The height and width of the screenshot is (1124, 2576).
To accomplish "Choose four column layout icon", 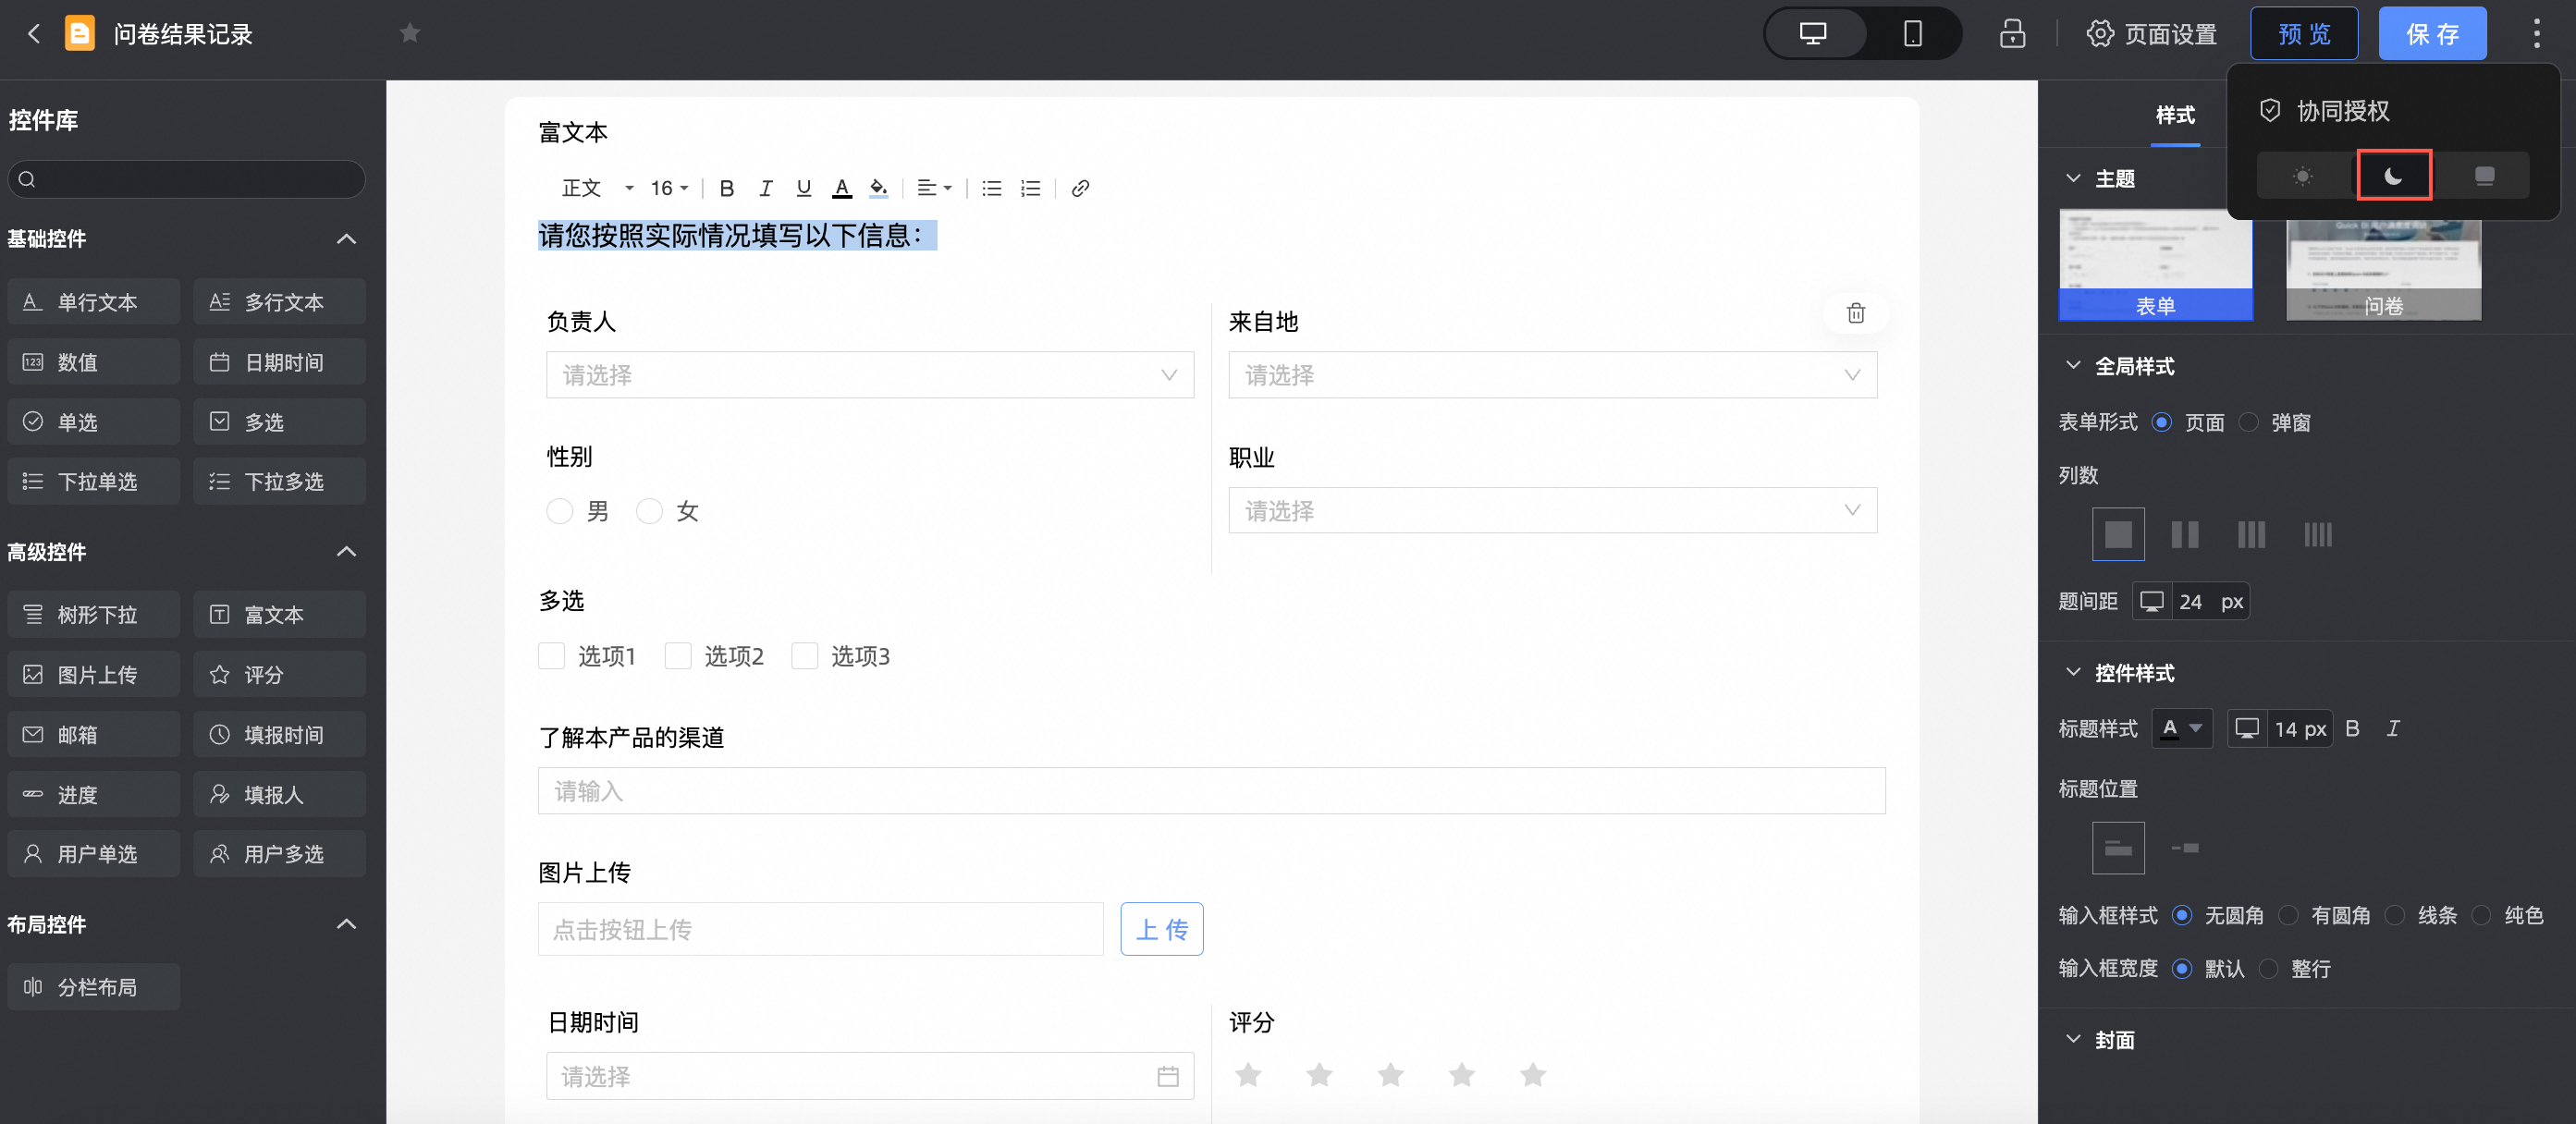I will [2317, 534].
